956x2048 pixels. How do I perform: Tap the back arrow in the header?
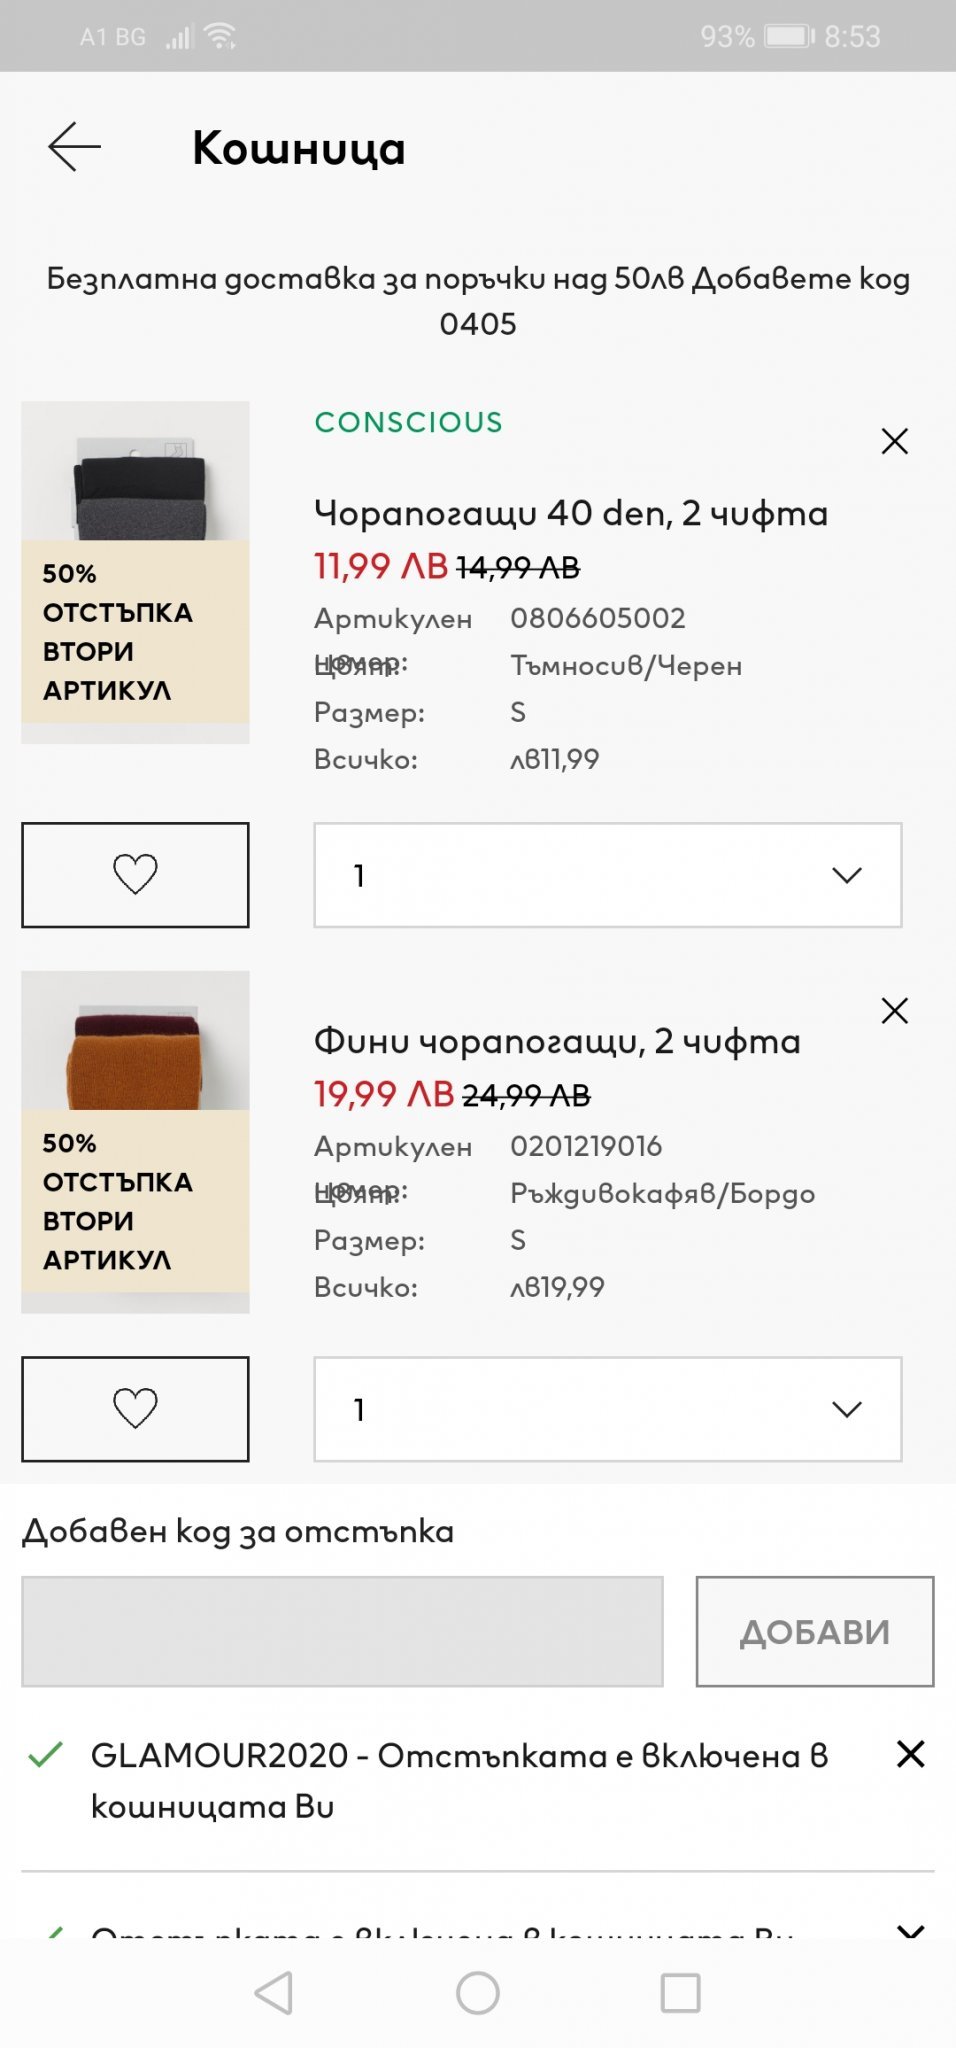tap(75, 147)
